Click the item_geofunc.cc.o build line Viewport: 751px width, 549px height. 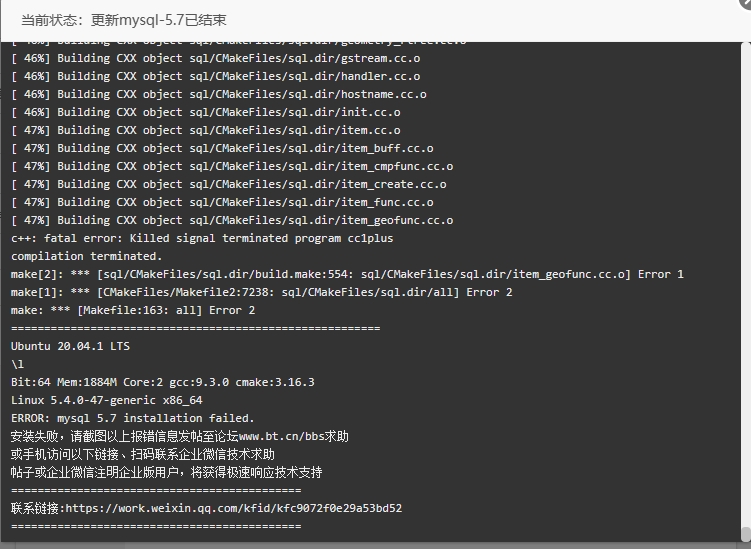[x=232, y=220]
